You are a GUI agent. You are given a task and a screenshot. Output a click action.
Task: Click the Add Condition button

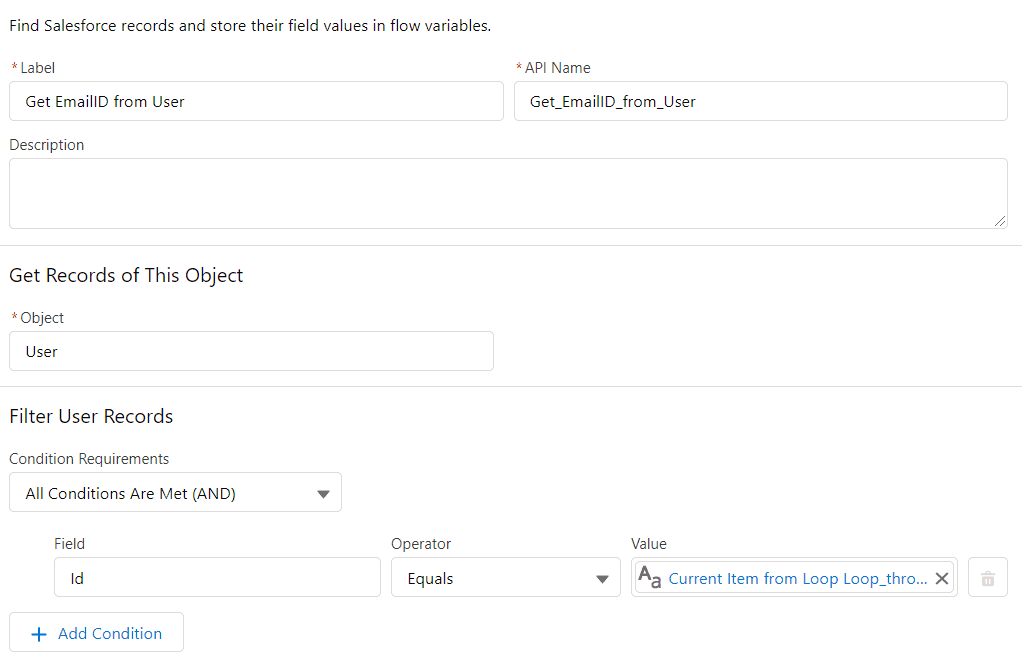point(96,632)
